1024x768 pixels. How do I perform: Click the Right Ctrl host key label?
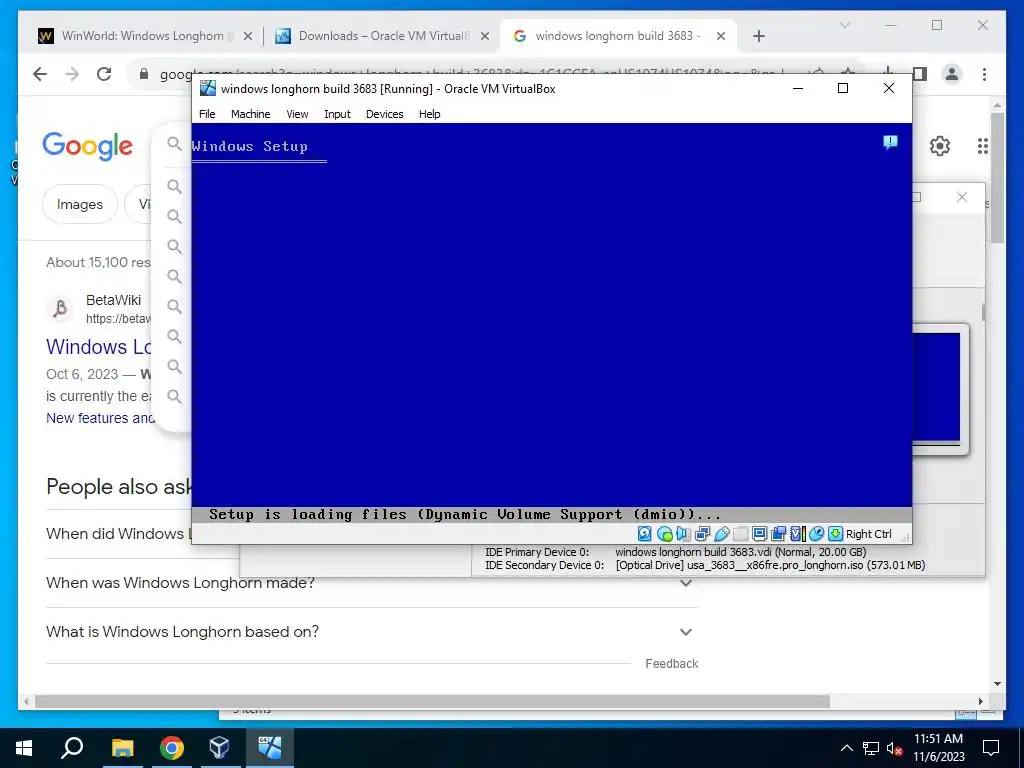click(x=869, y=534)
